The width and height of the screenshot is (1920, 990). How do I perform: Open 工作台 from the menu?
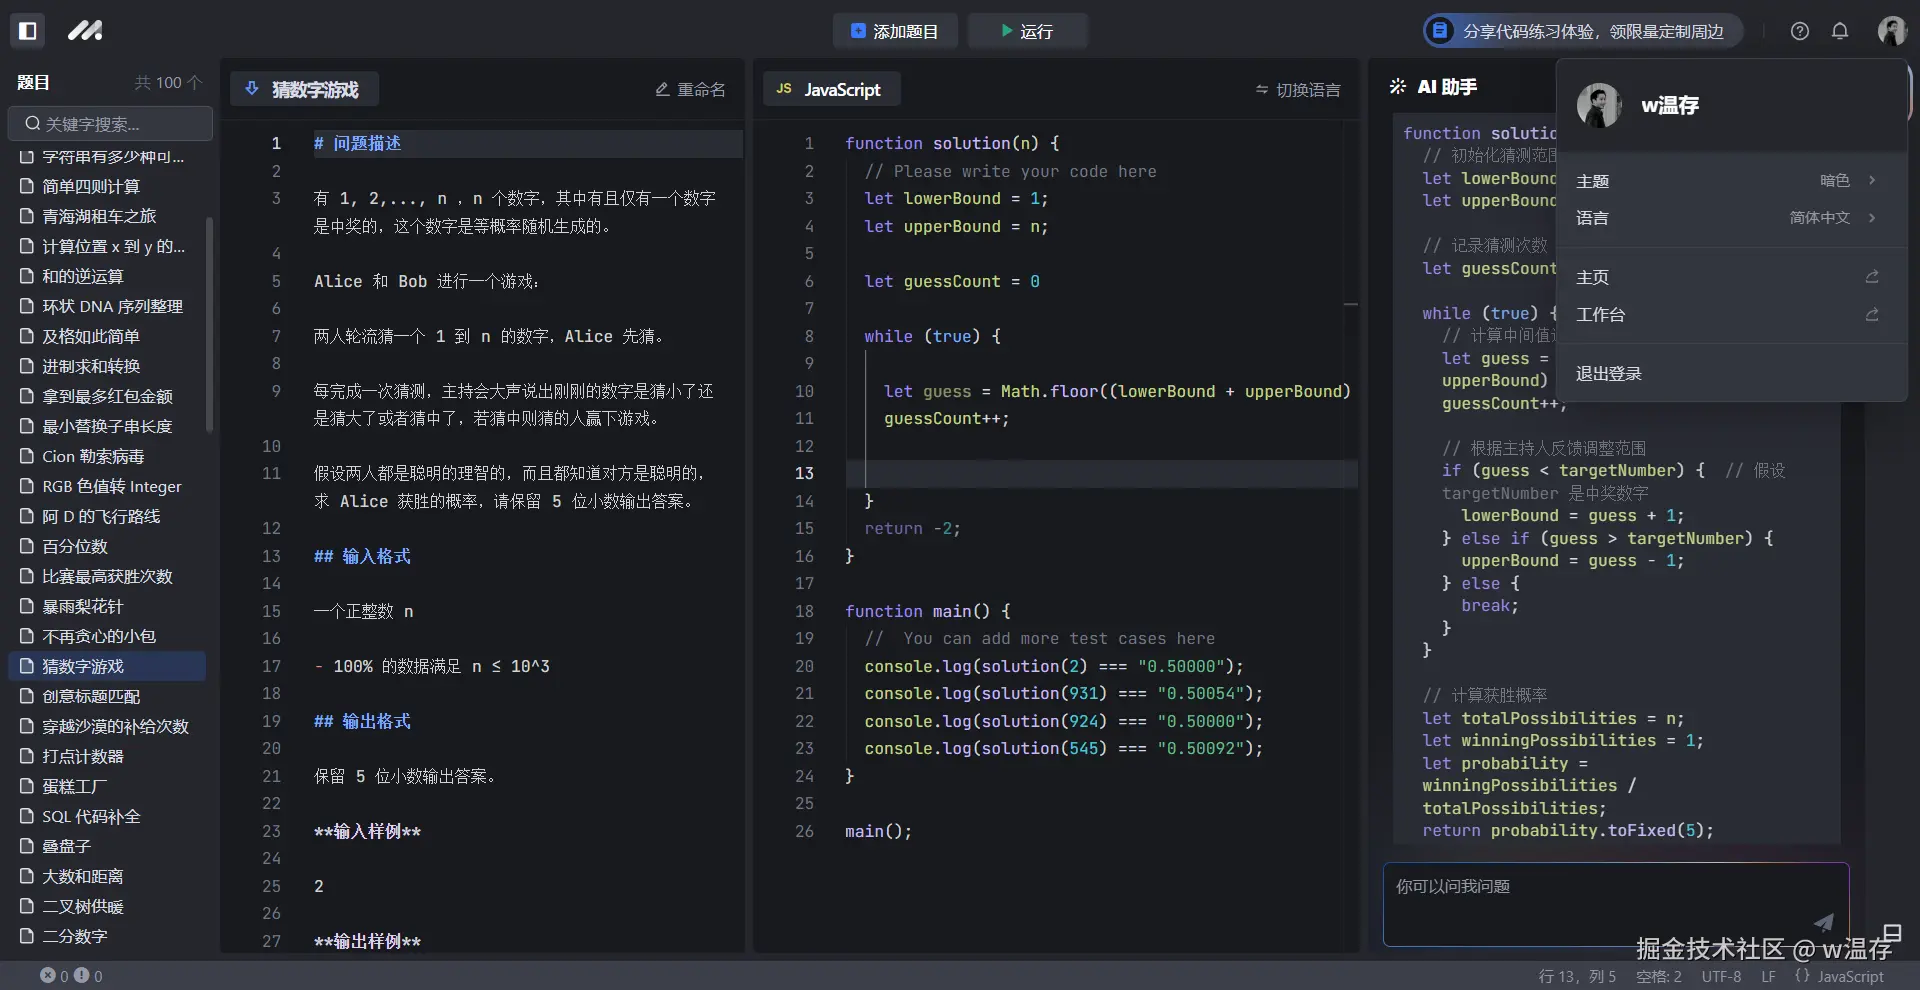point(1601,314)
